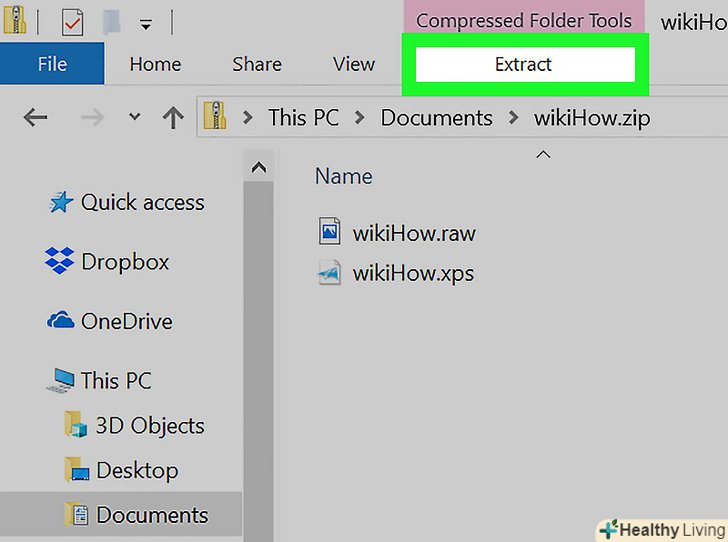
Task: Open the recent locations dropdown arrow
Action: pos(134,117)
